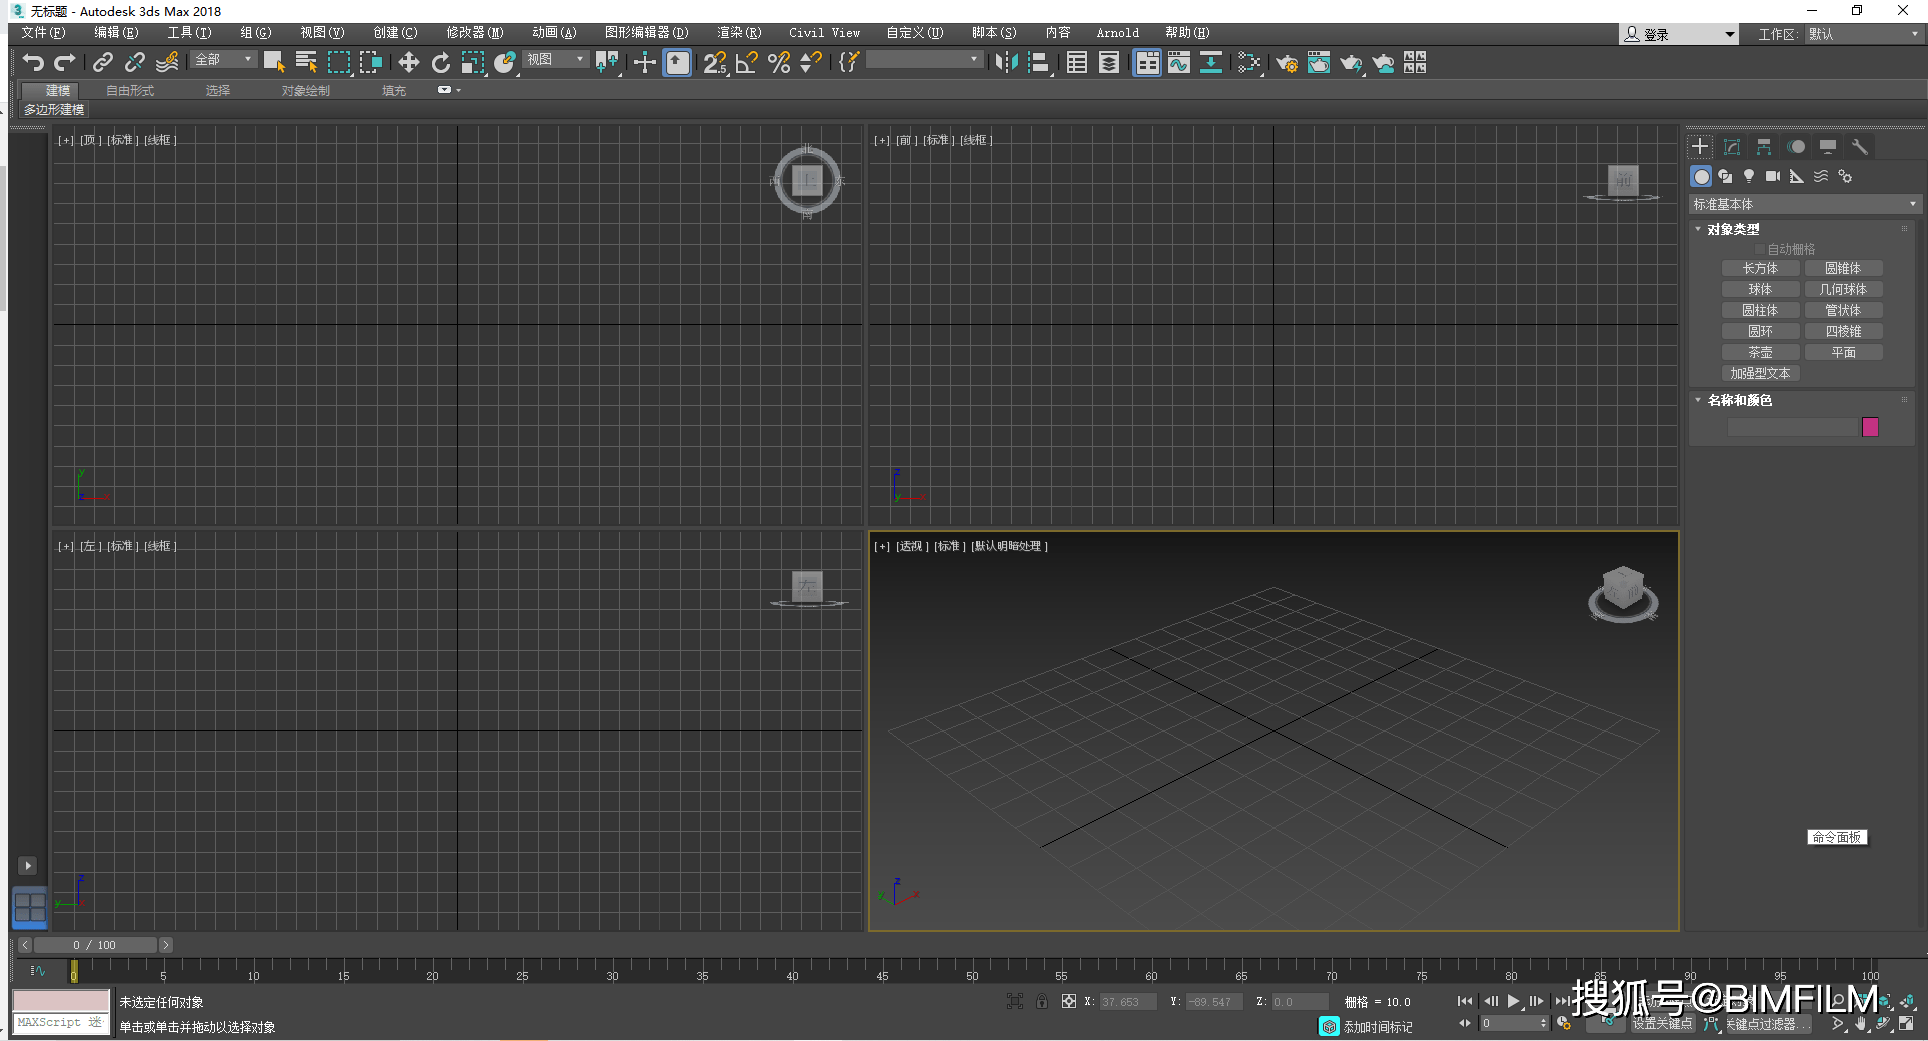Open the Layer Explorer icon
This screenshot has width=1928, height=1041.
pyautogui.click(x=1109, y=63)
